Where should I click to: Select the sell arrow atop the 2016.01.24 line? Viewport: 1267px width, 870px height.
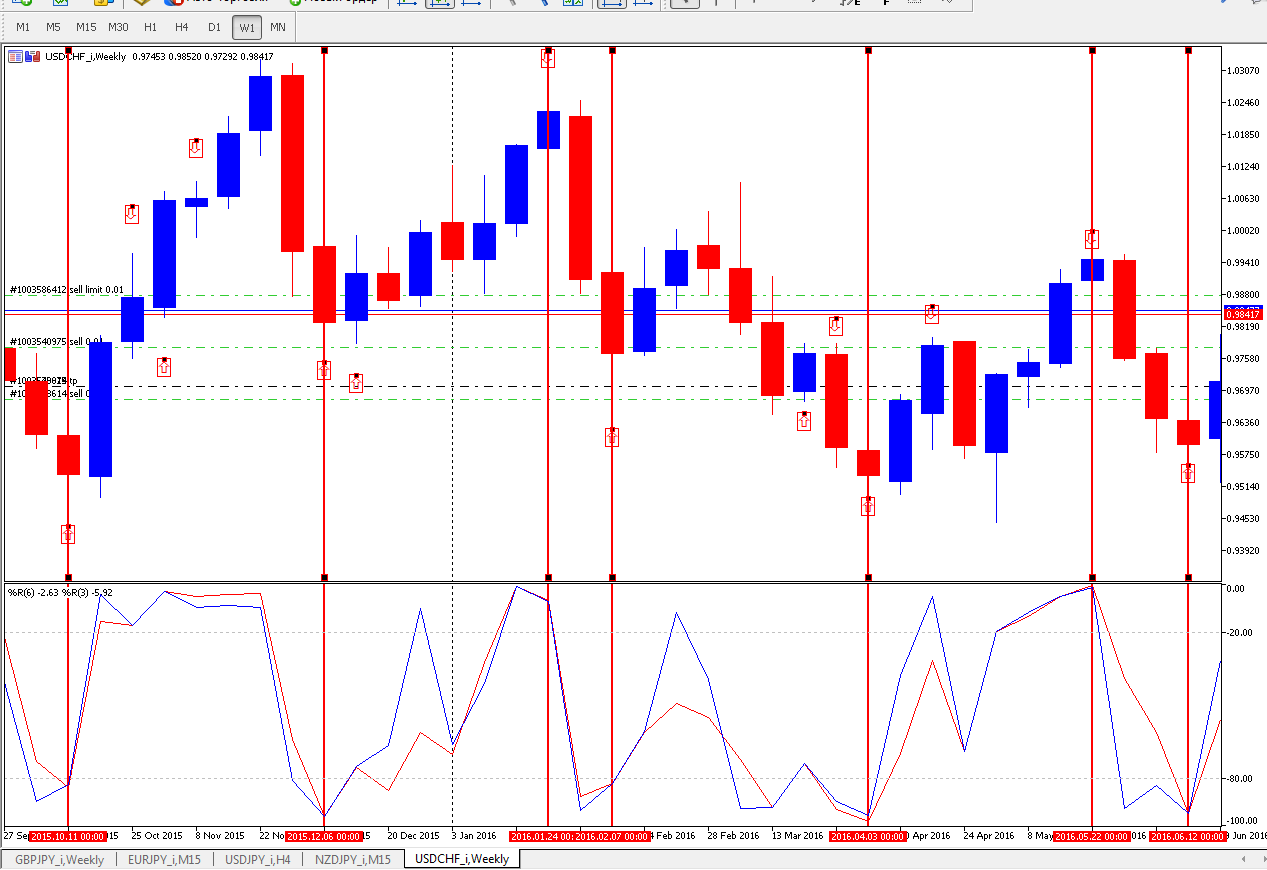tap(548, 57)
